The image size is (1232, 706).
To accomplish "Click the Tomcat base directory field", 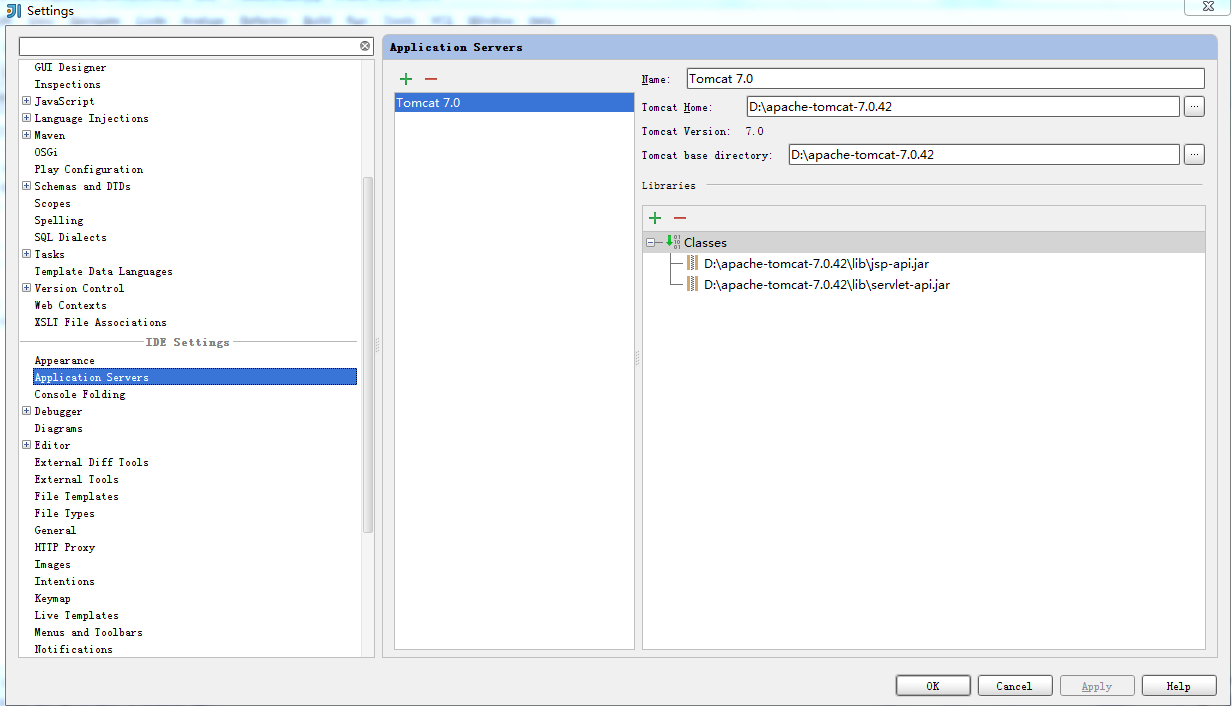I will (x=984, y=155).
